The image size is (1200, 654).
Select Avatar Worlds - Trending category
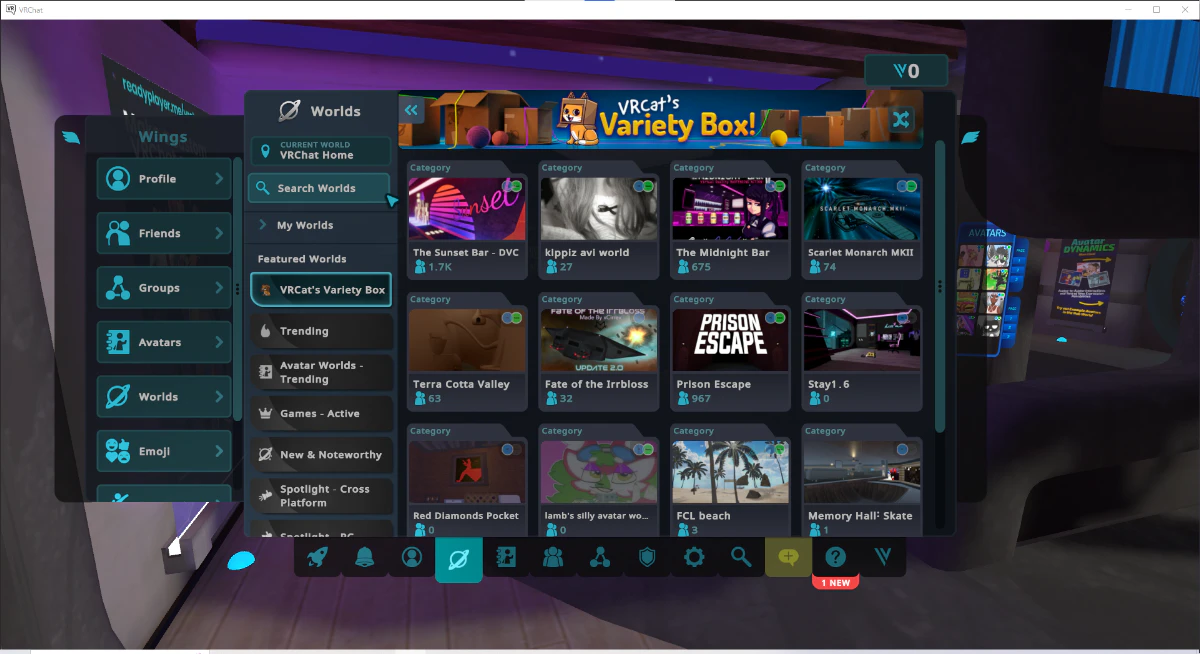coord(320,372)
